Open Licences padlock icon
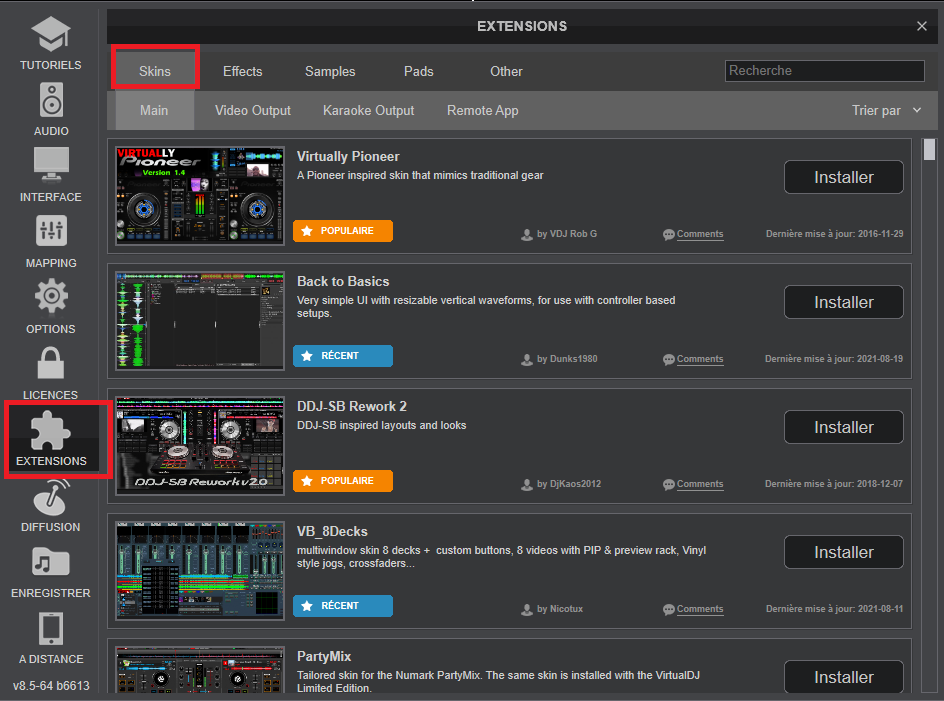 tap(51, 363)
